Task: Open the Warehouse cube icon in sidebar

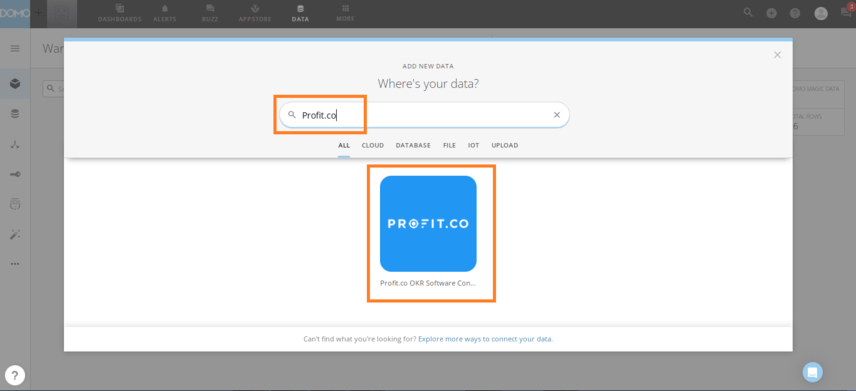Action: 15,84
